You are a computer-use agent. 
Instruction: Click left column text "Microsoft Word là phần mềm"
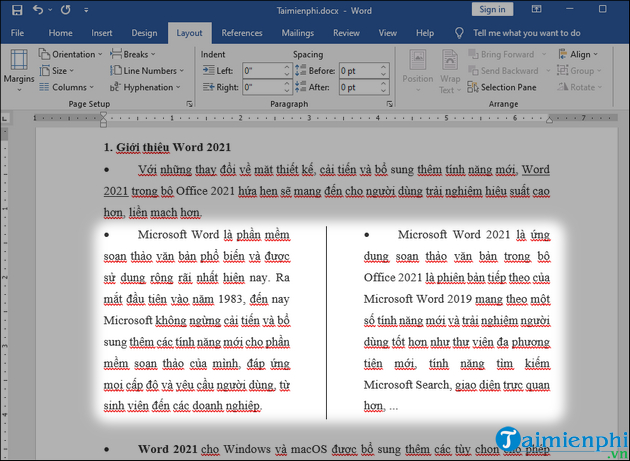coord(213,235)
